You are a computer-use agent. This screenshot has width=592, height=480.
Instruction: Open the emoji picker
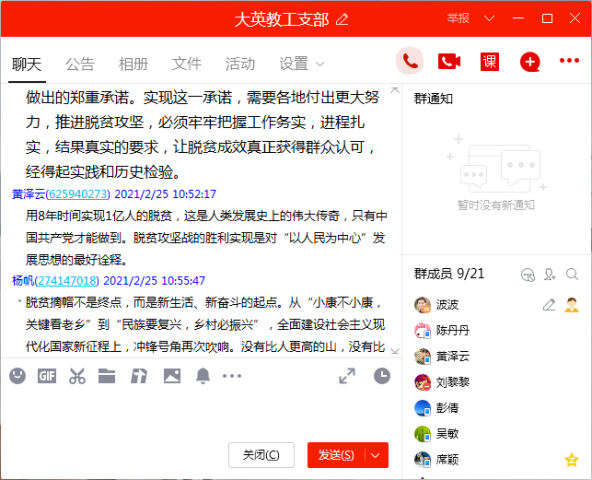pyautogui.click(x=17, y=376)
